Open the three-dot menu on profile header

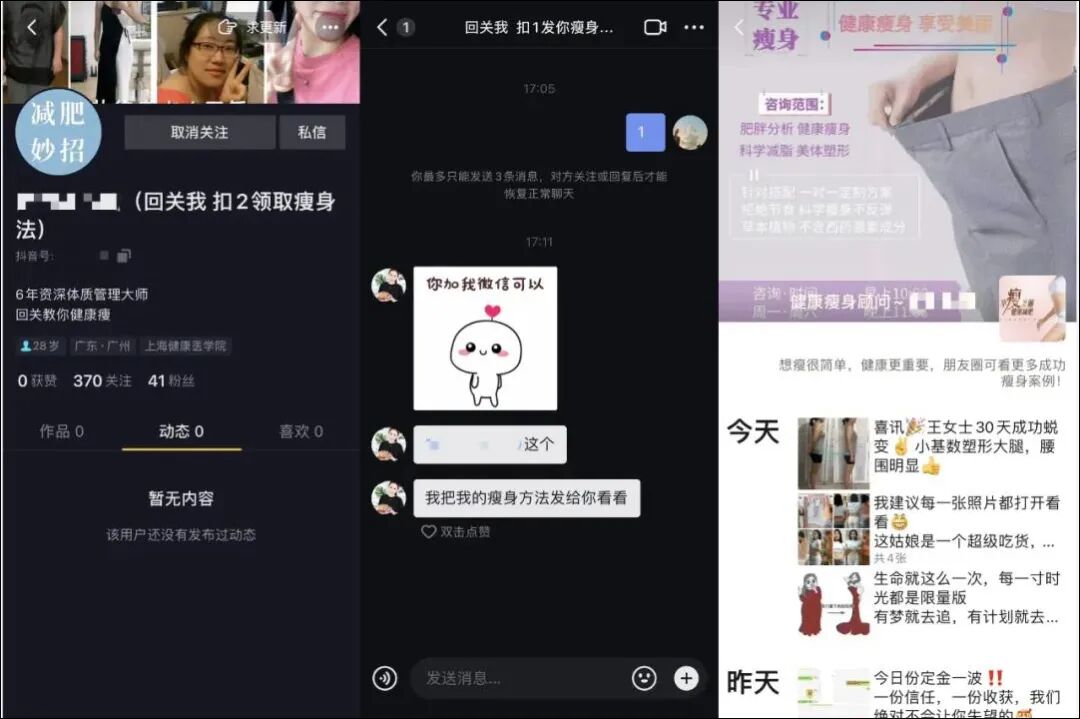[330, 28]
